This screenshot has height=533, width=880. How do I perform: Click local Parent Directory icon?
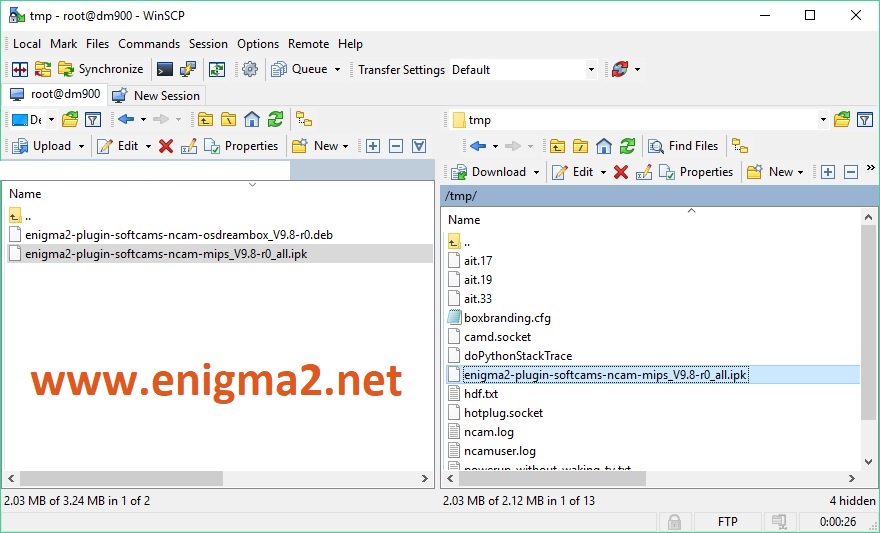[205, 120]
